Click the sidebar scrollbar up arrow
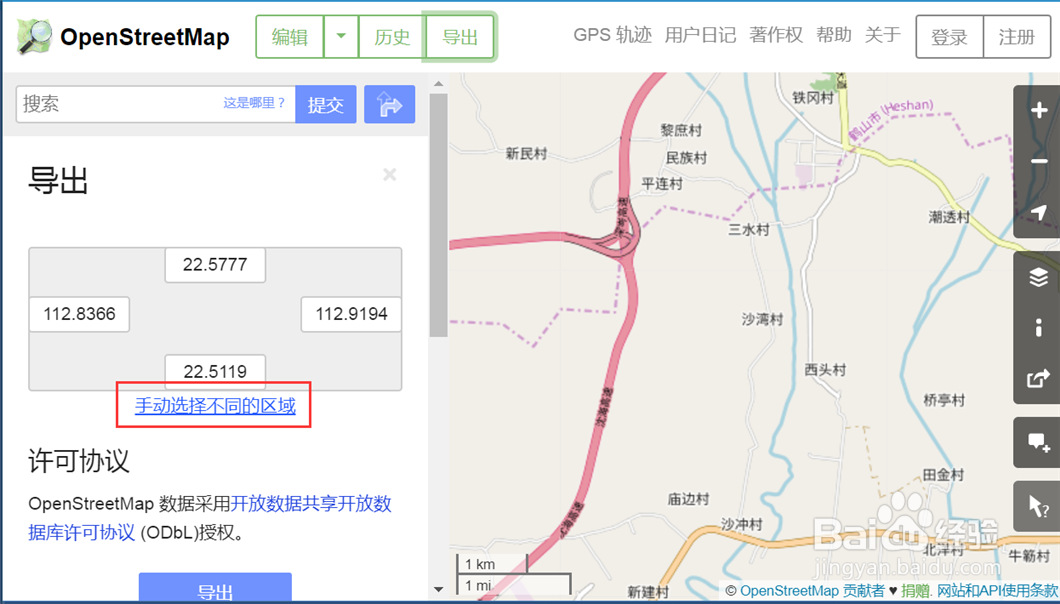 pos(438,83)
